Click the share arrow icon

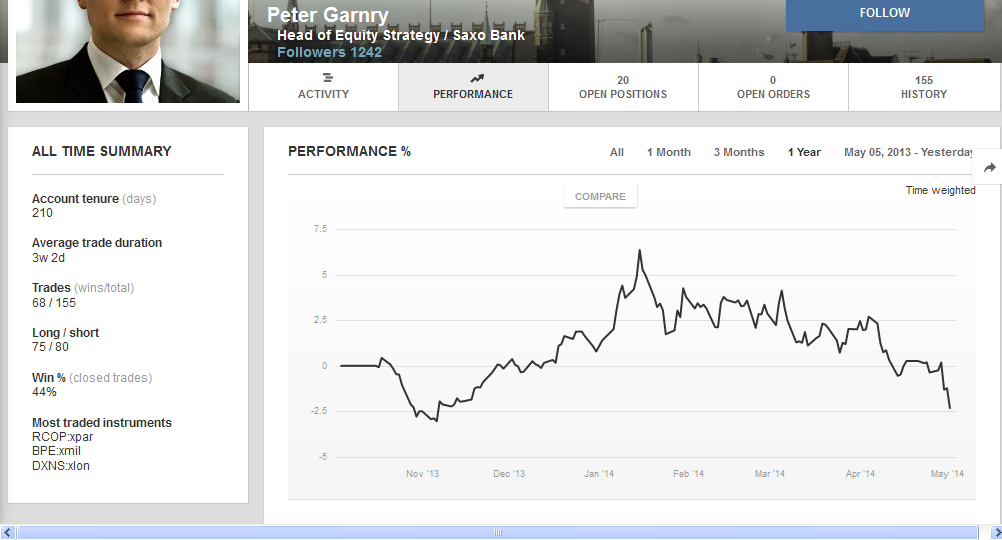pos(990,168)
